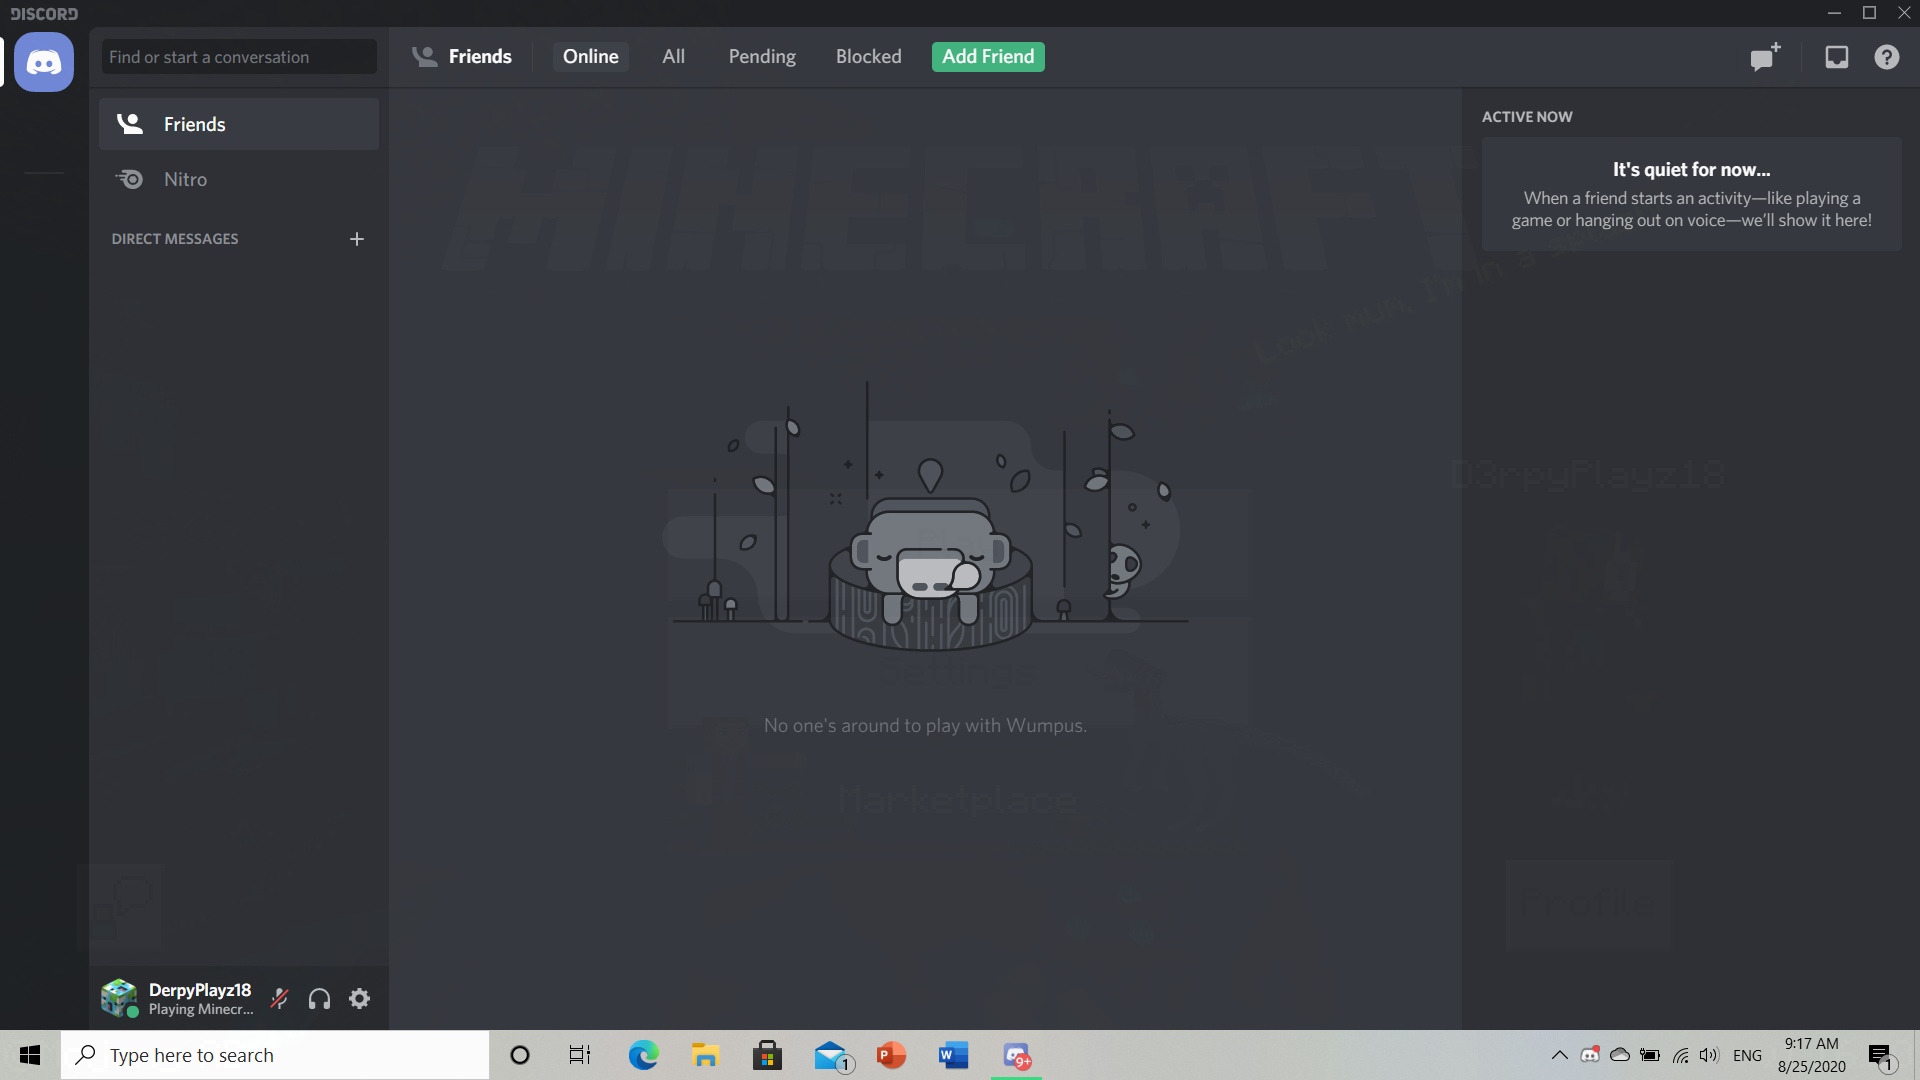Screen dimensions: 1920x1080
Task: Open Nitro from sidebar
Action: tap(185, 179)
